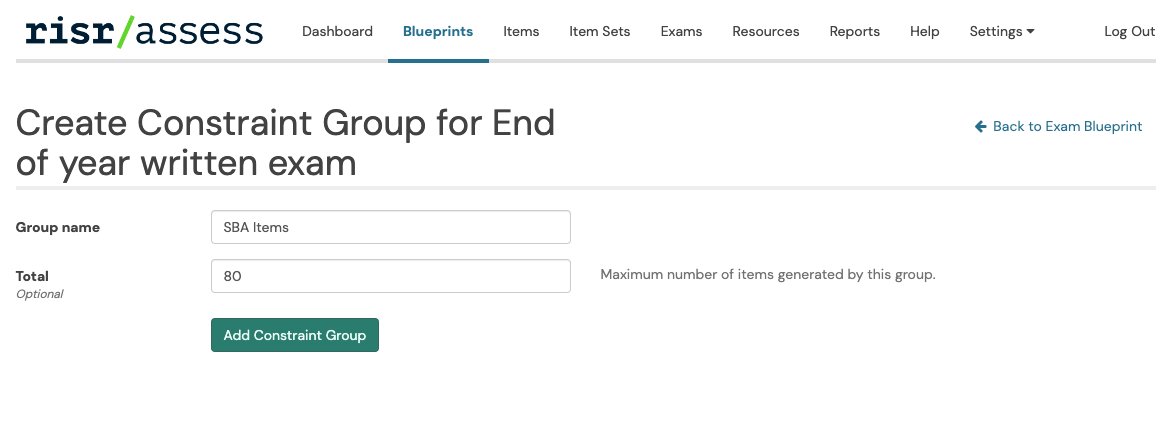The width and height of the screenshot is (1167, 430).
Task: Expand the Settings caret arrow
Action: (1030, 31)
